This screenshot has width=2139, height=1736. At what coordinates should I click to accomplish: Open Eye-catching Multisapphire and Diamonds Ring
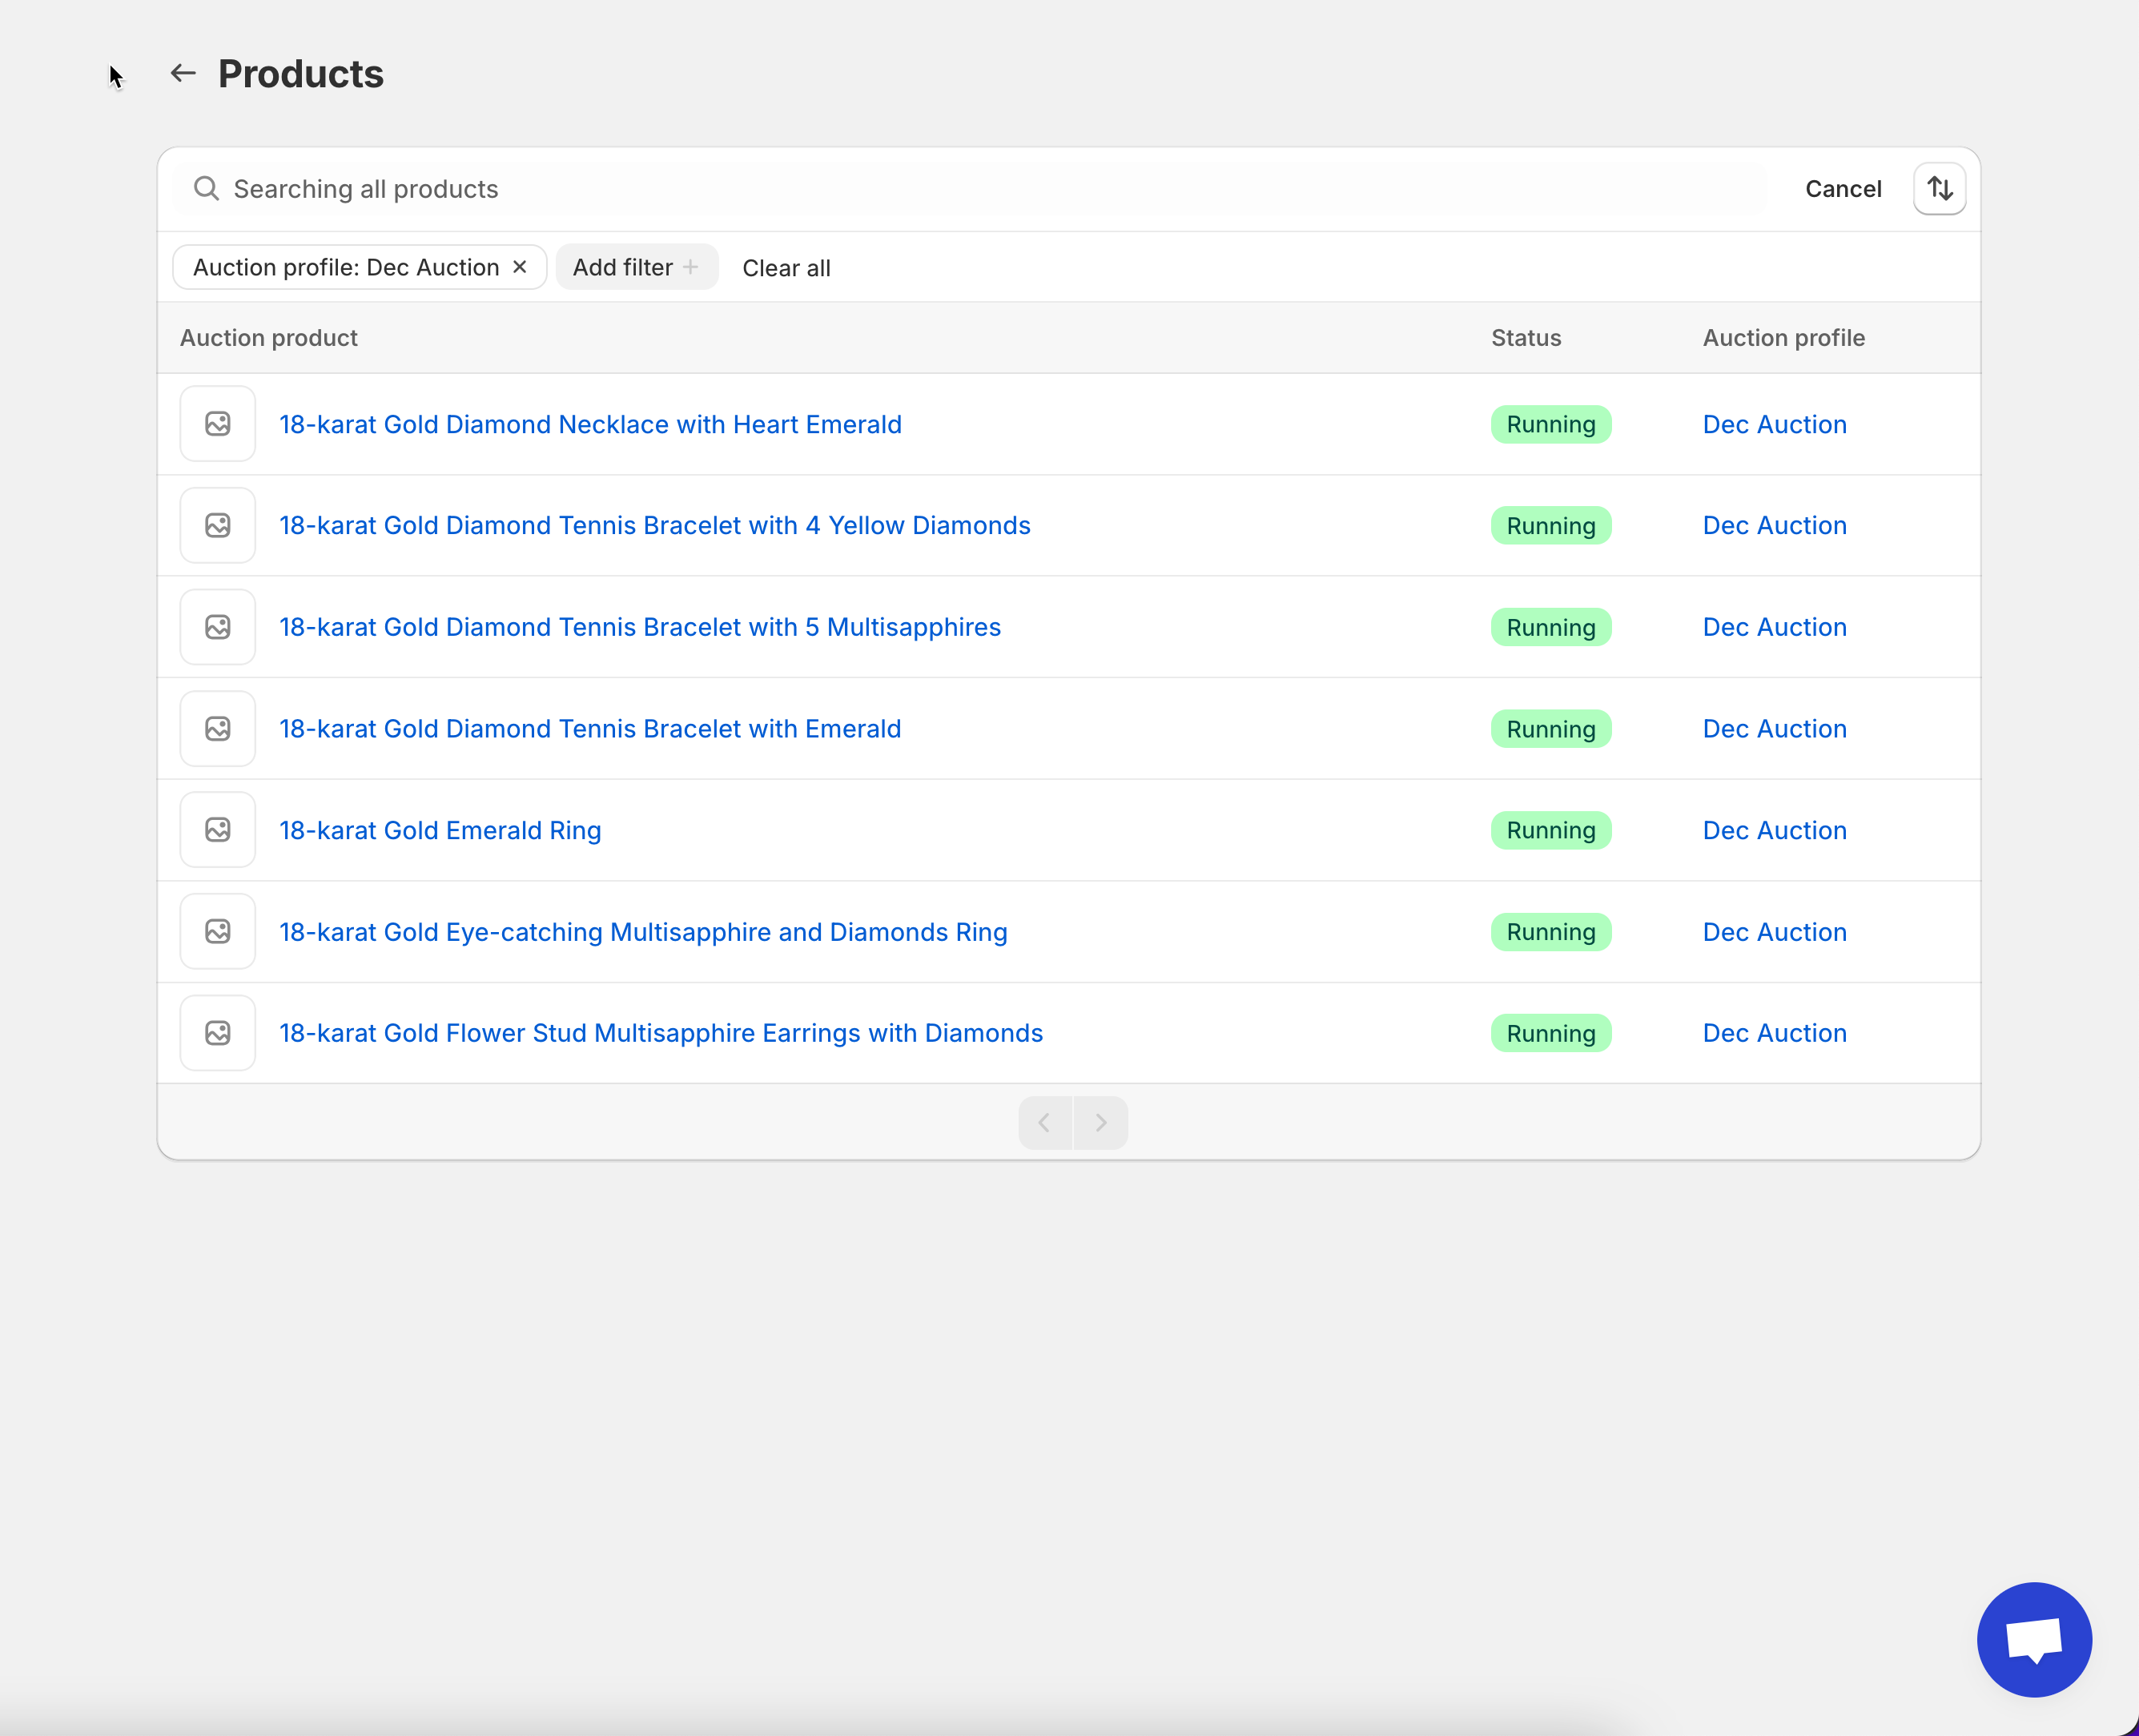click(x=642, y=932)
